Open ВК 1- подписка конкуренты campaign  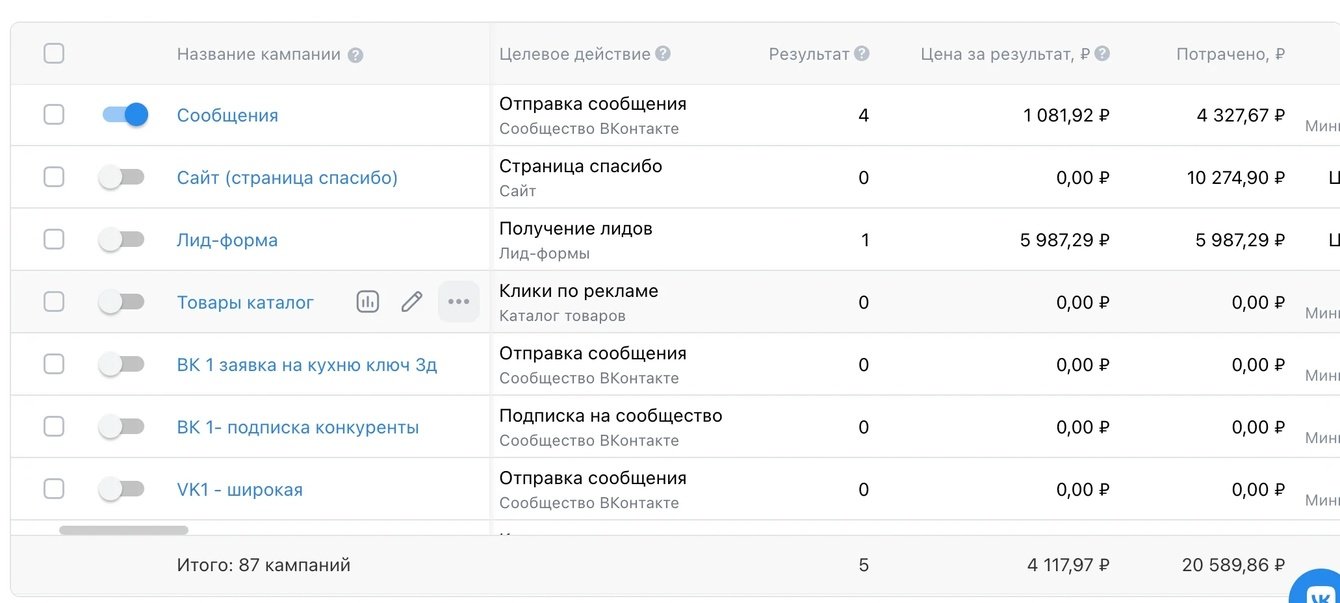(297, 428)
